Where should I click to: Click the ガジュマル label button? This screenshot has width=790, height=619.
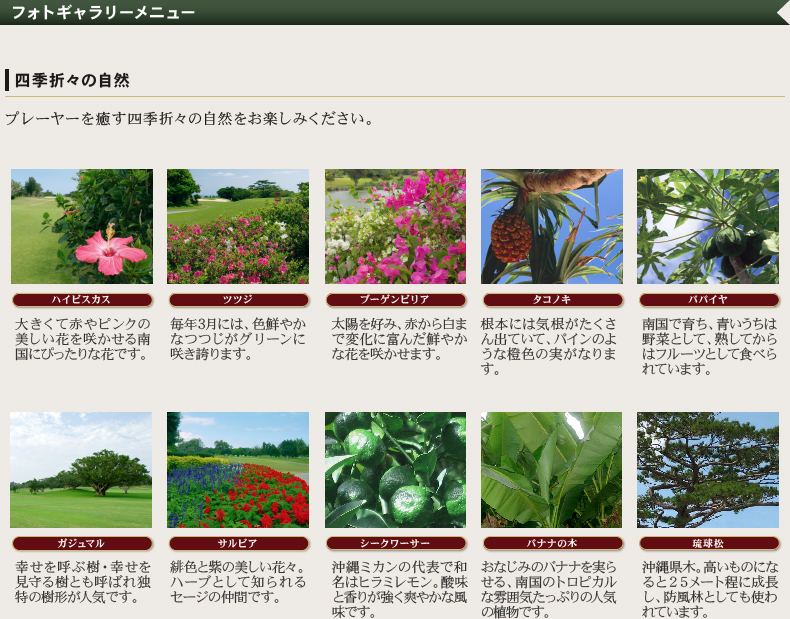click(x=82, y=543)
